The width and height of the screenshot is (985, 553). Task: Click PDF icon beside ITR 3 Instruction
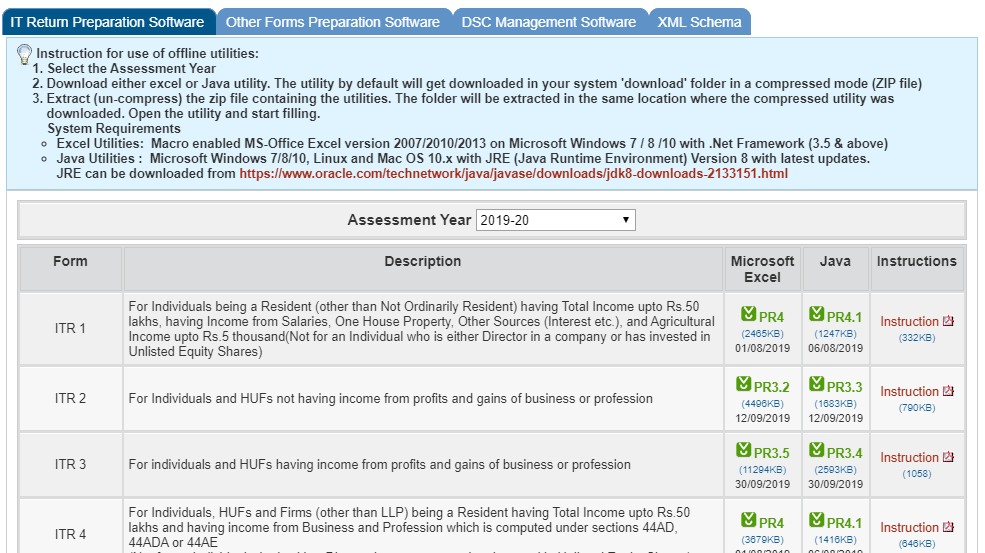click(x=949, y=457)
